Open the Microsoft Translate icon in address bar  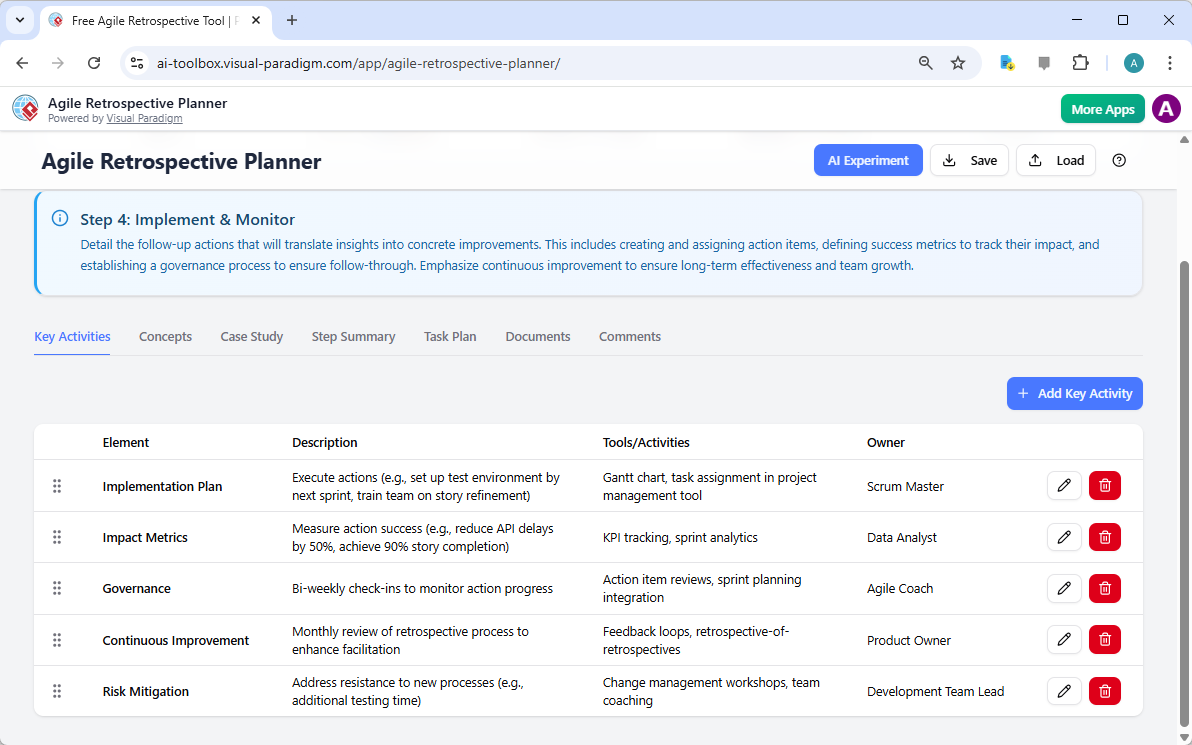pyautogui.click(x=1006, y=62)
